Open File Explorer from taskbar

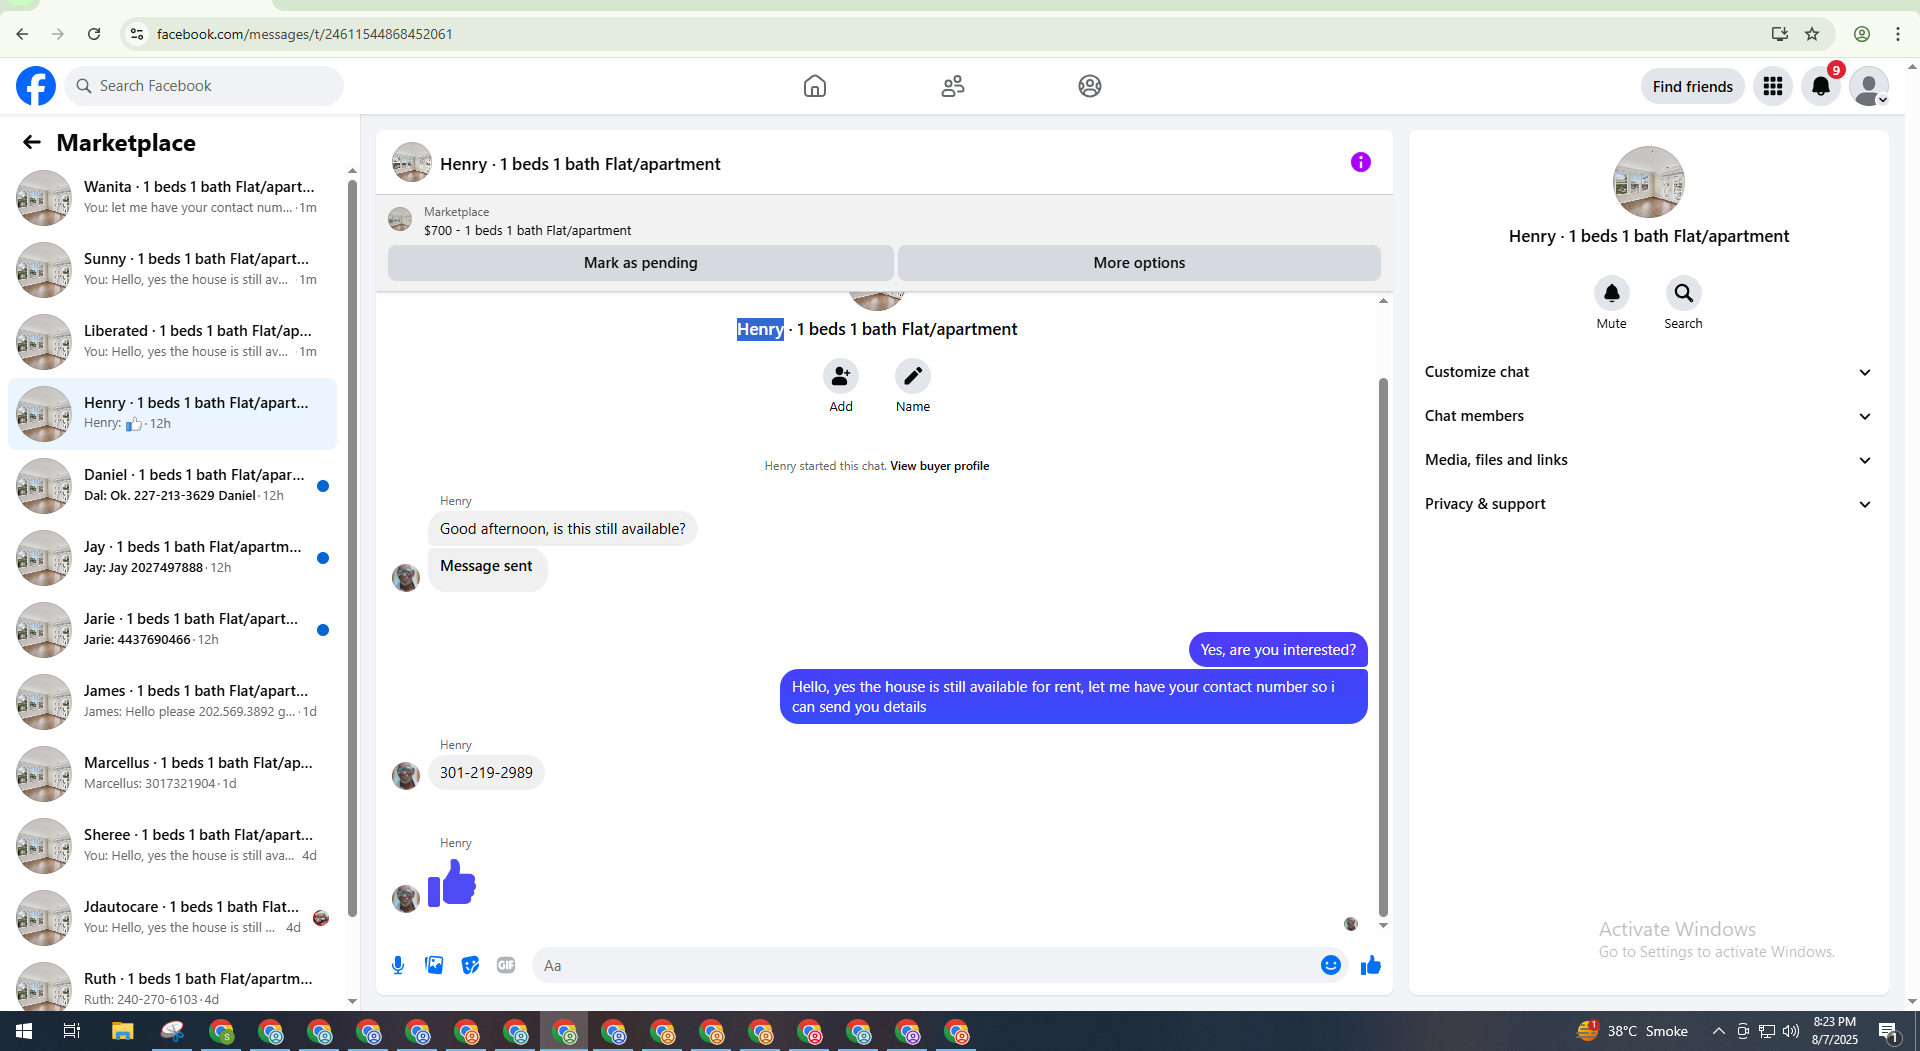tap(122, 1031)
